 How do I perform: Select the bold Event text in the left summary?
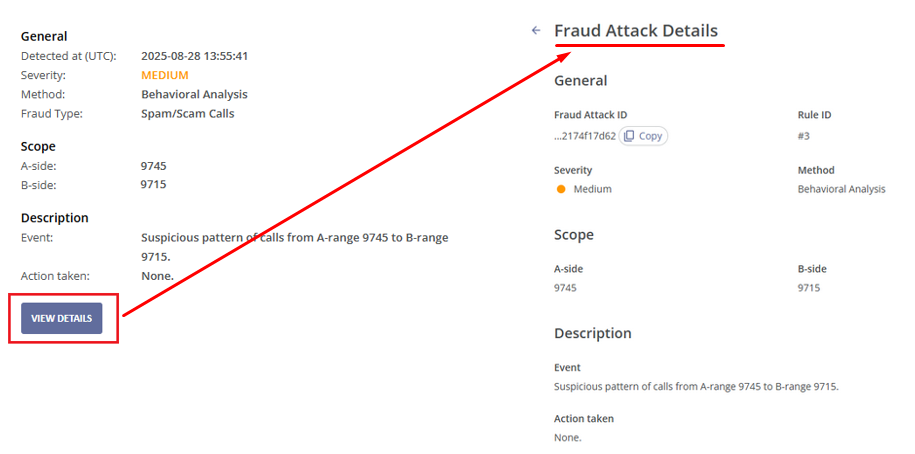295,247
